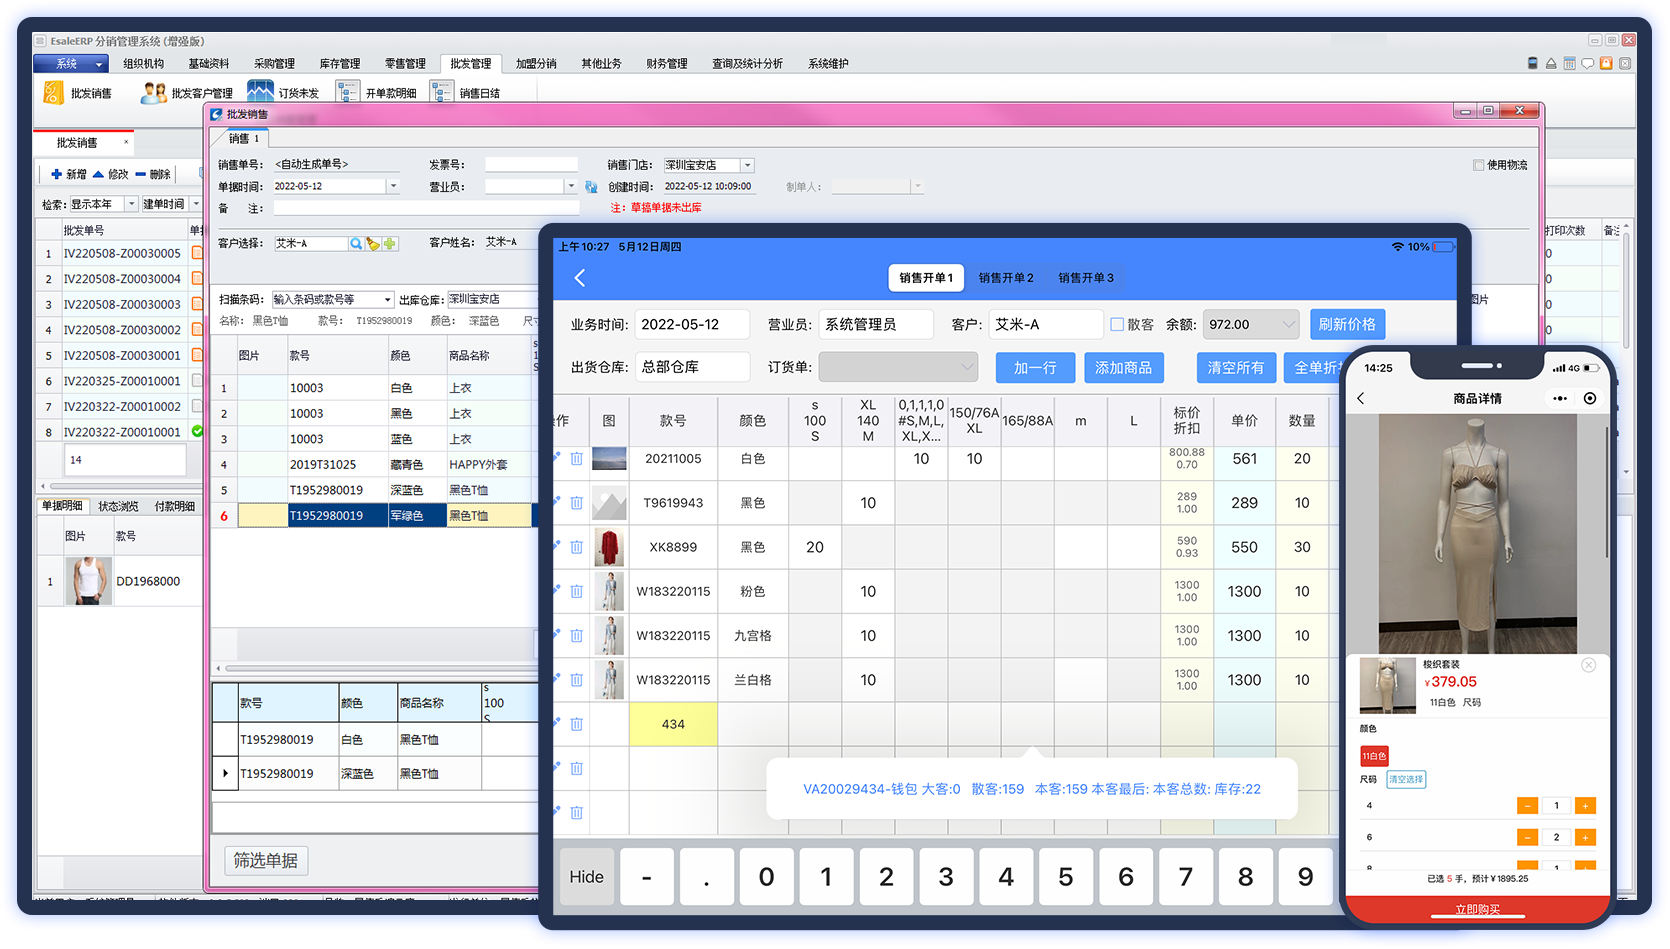Image resolution: width=1670 pixels, height=949 pixels.
Task: Switch to tablet tab 销售开单3
Action: [x=1086, y=278]
